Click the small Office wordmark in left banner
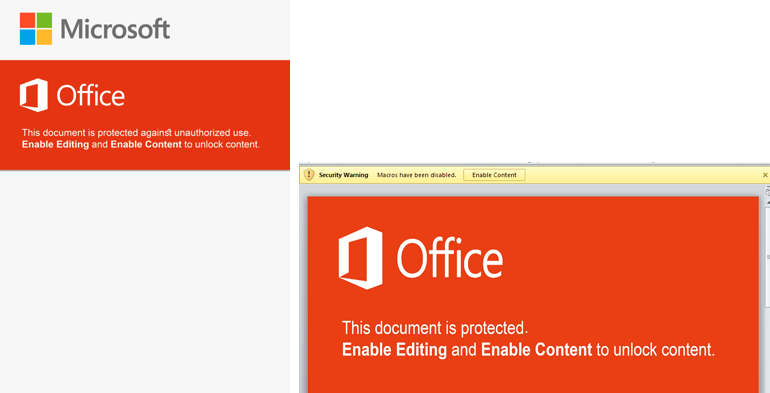Image resolution: width=770 pixels, height=393 pixels. 90,96
